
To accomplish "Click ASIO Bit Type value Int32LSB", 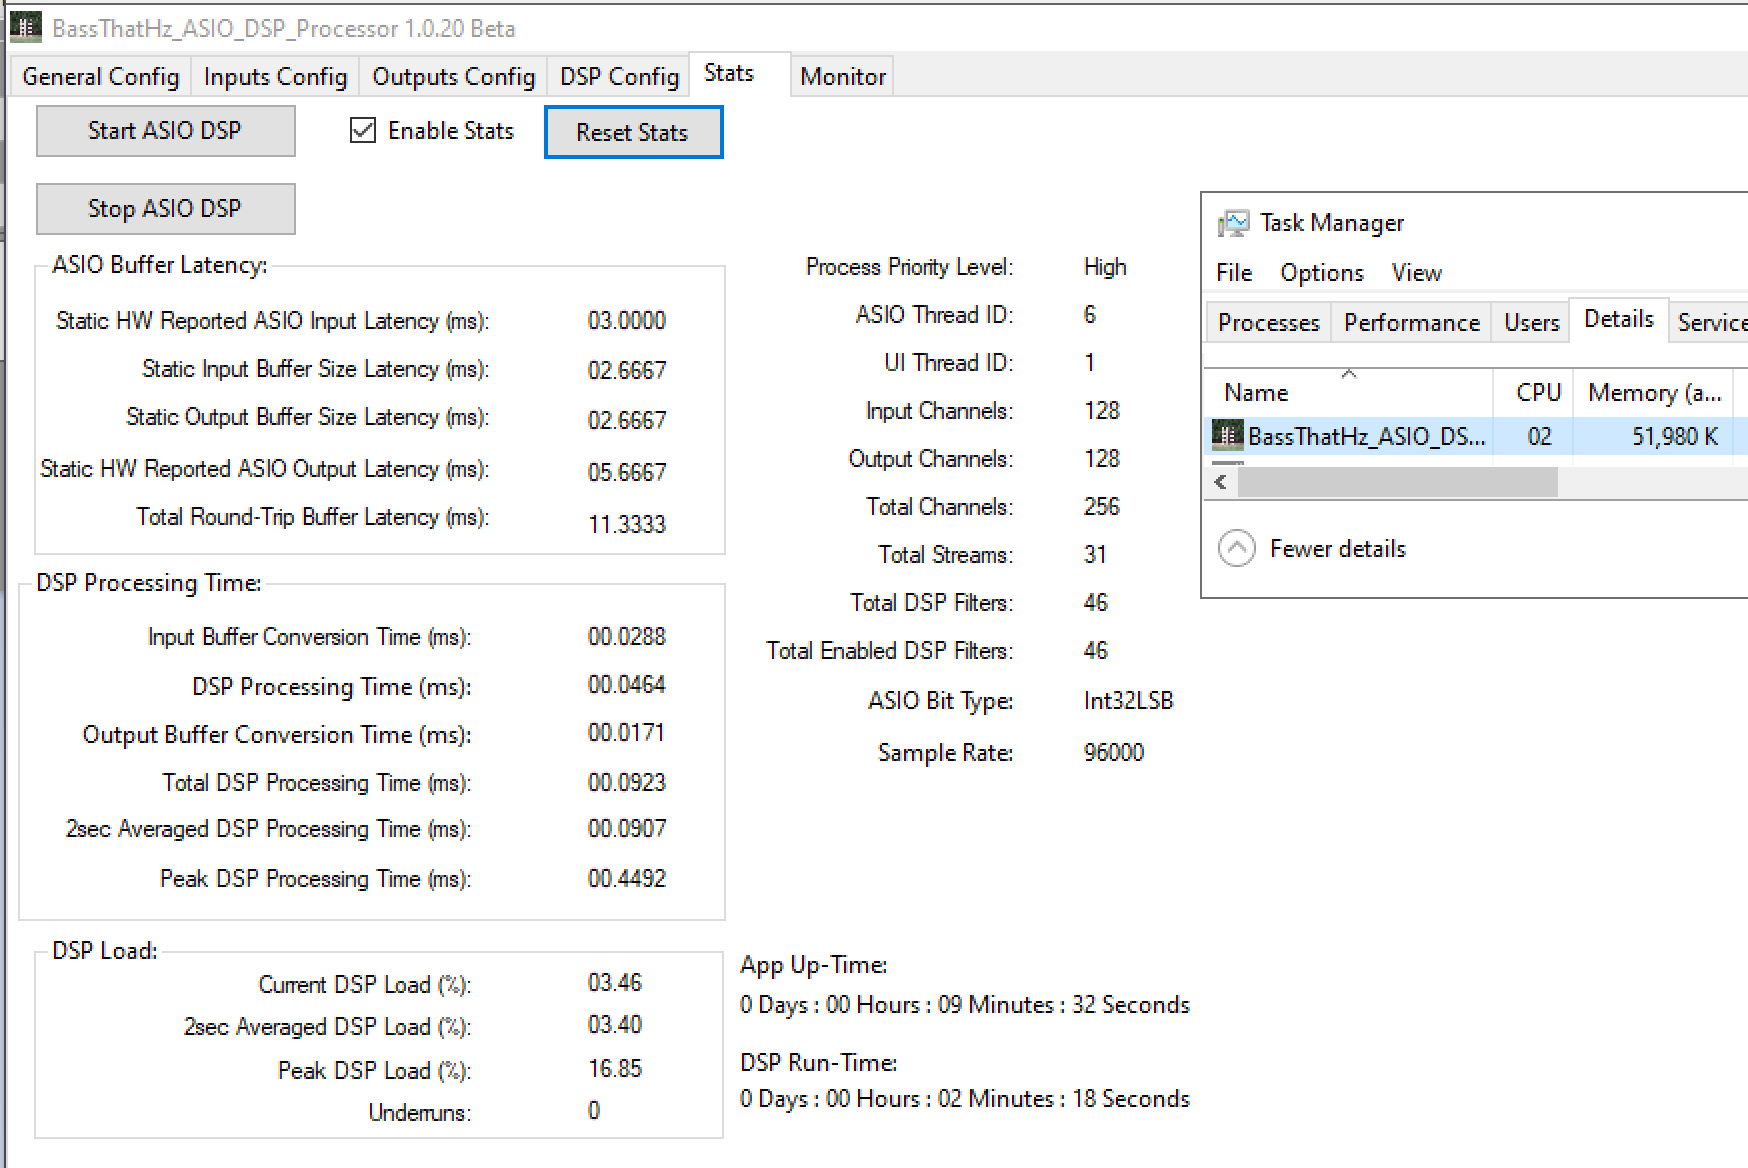I will pyautogui.click(x=1128, y=700).
